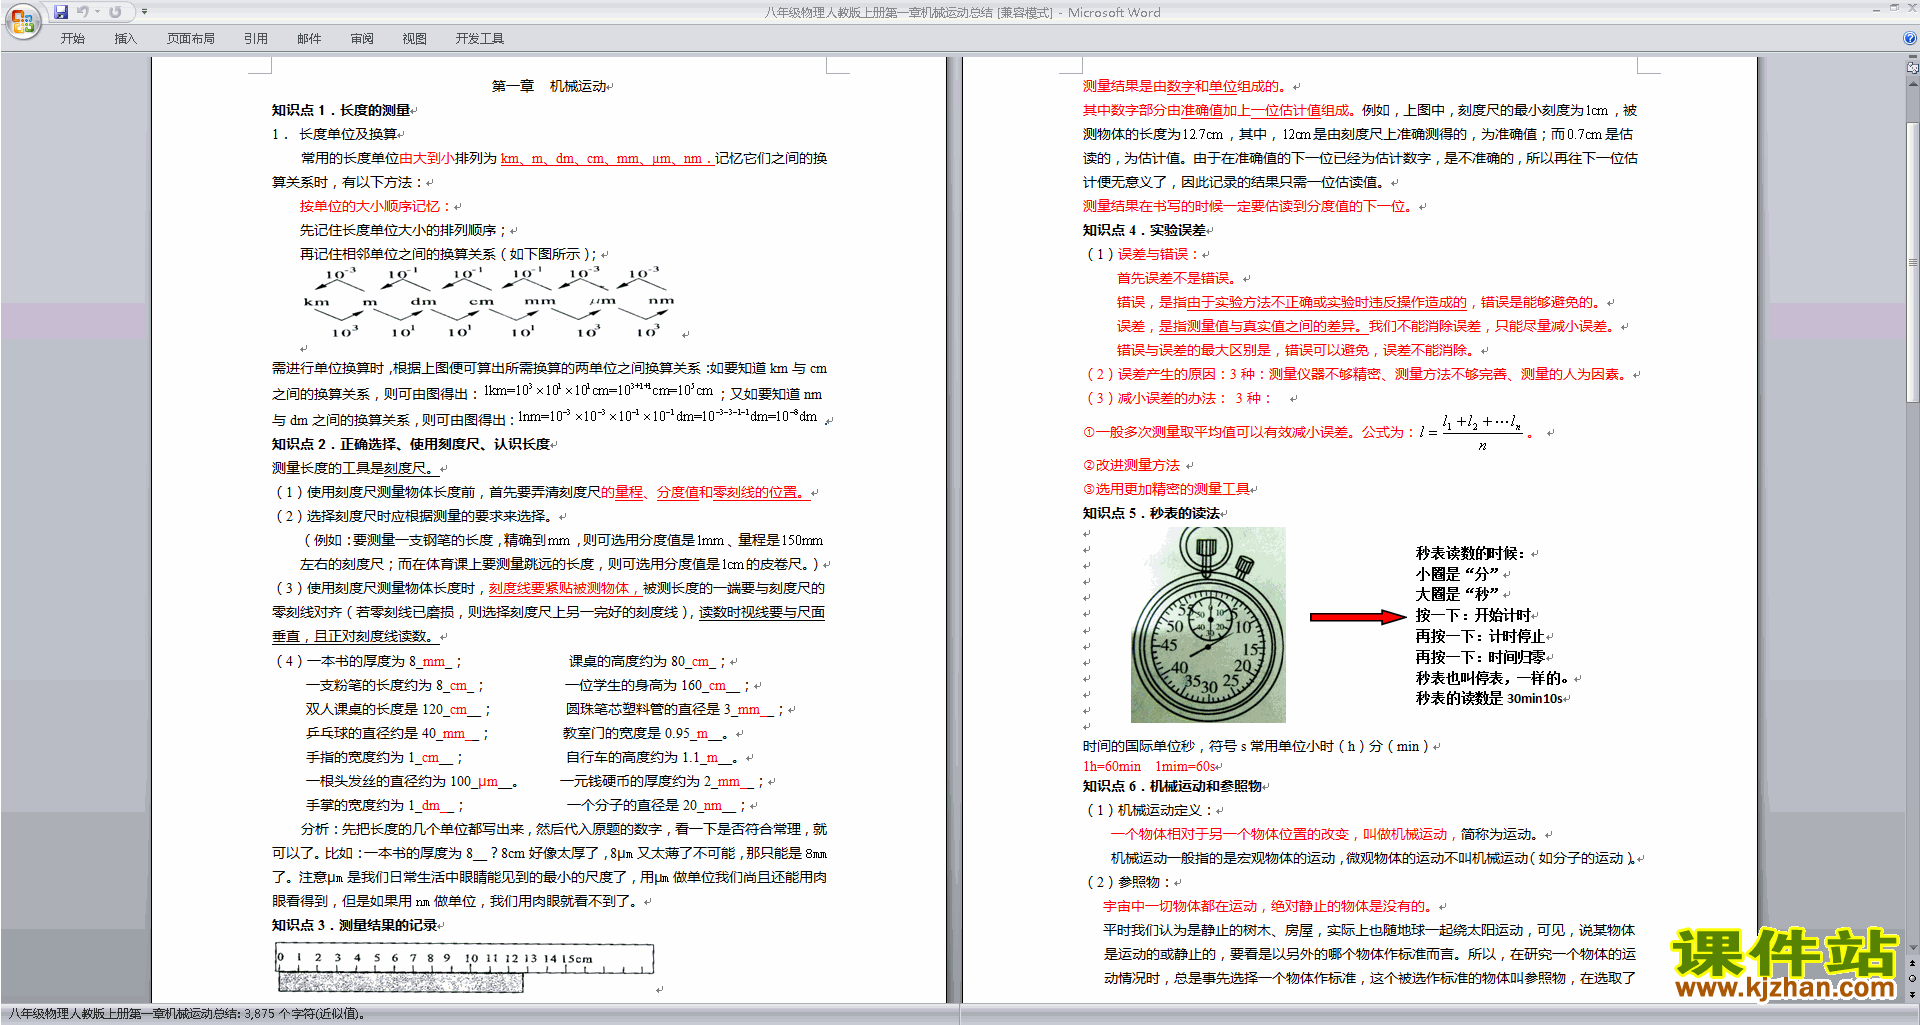Switch to the 视图 tab
The width and height of the screenshot is (1920, 1025).
tap(414, 39)
